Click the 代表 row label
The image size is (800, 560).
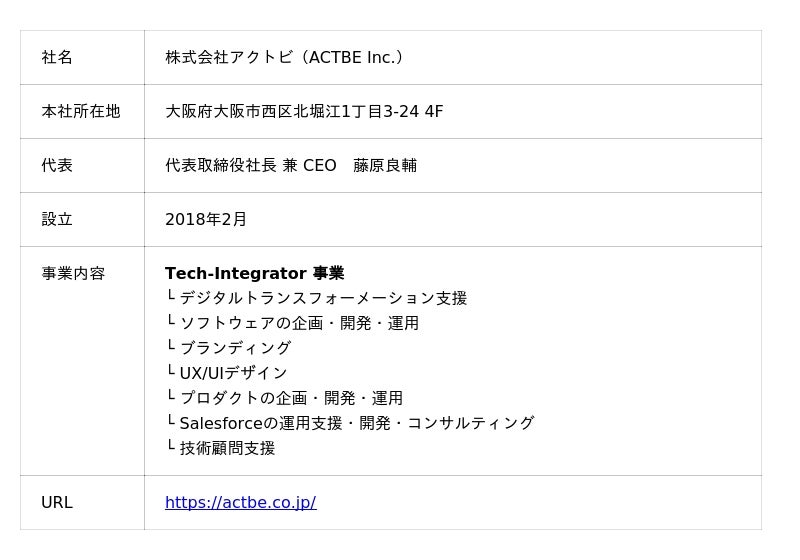point(57,165)
